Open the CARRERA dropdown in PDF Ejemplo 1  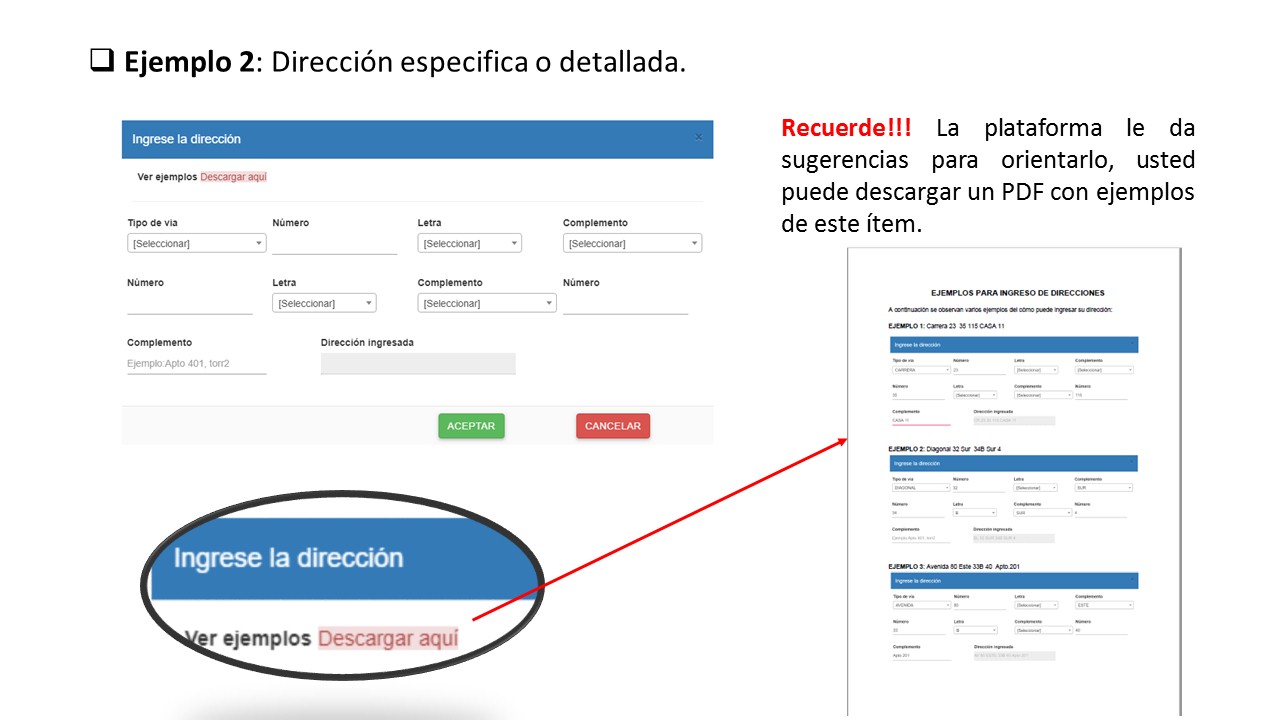[921, 370]
